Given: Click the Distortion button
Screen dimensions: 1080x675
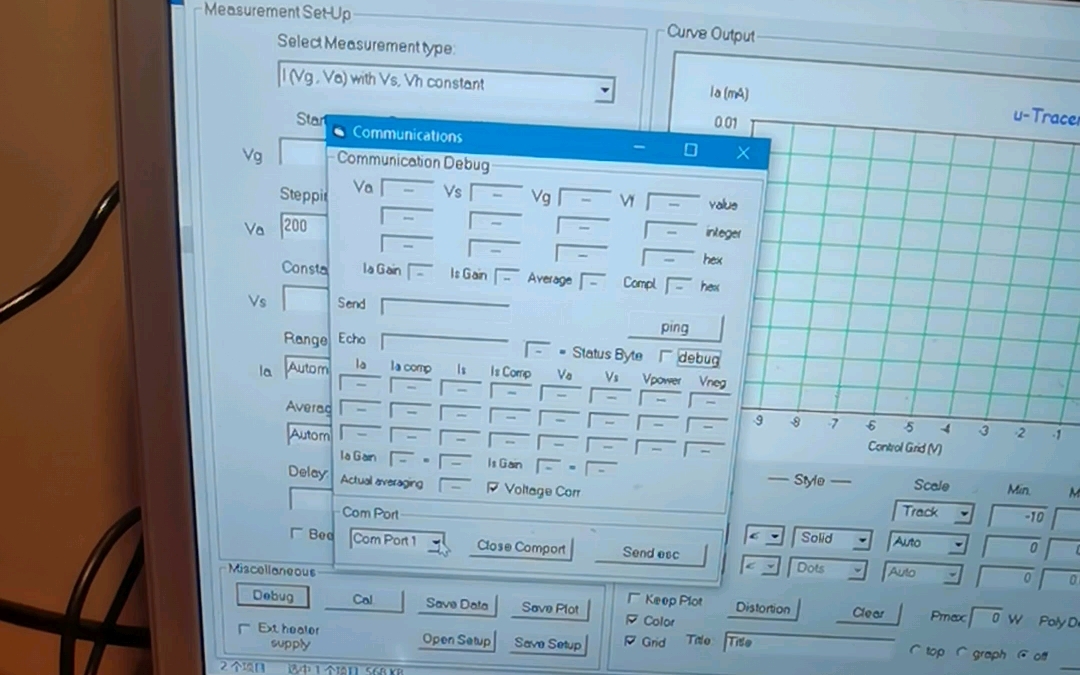Looking at the screenshot, I should [x=763, y=608].
